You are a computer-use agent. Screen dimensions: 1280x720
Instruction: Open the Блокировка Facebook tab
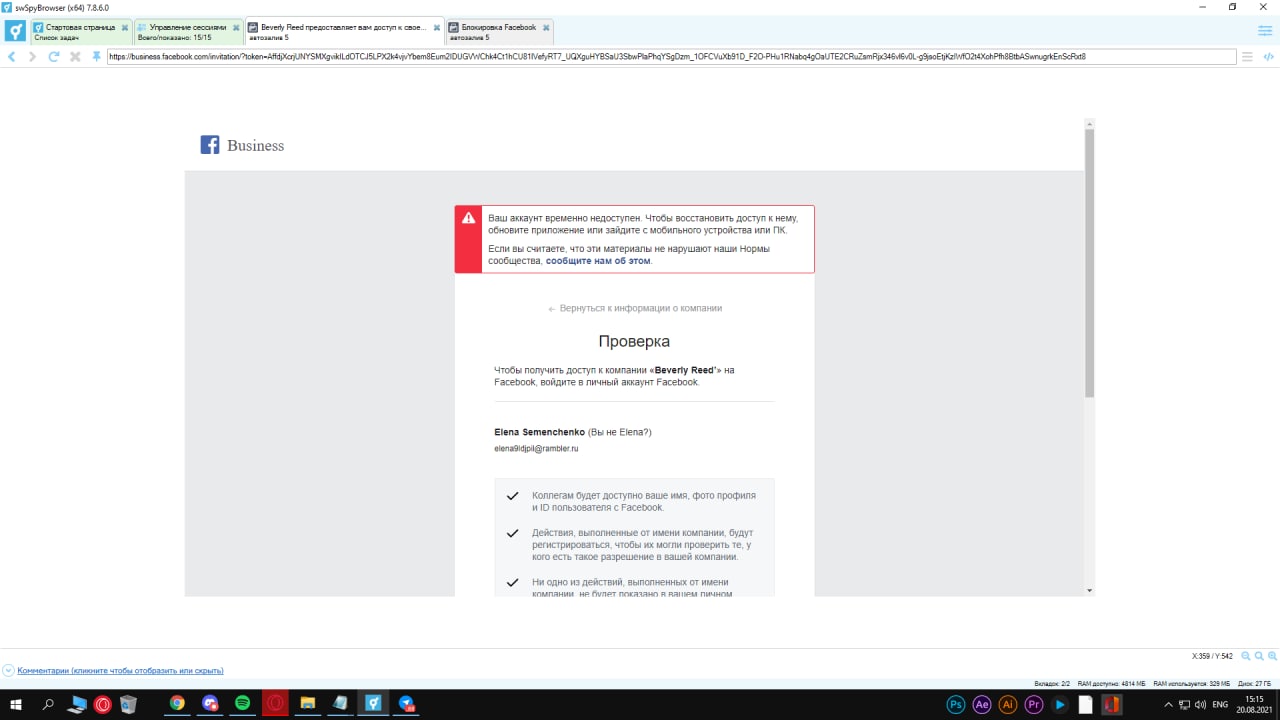(498, 32)
